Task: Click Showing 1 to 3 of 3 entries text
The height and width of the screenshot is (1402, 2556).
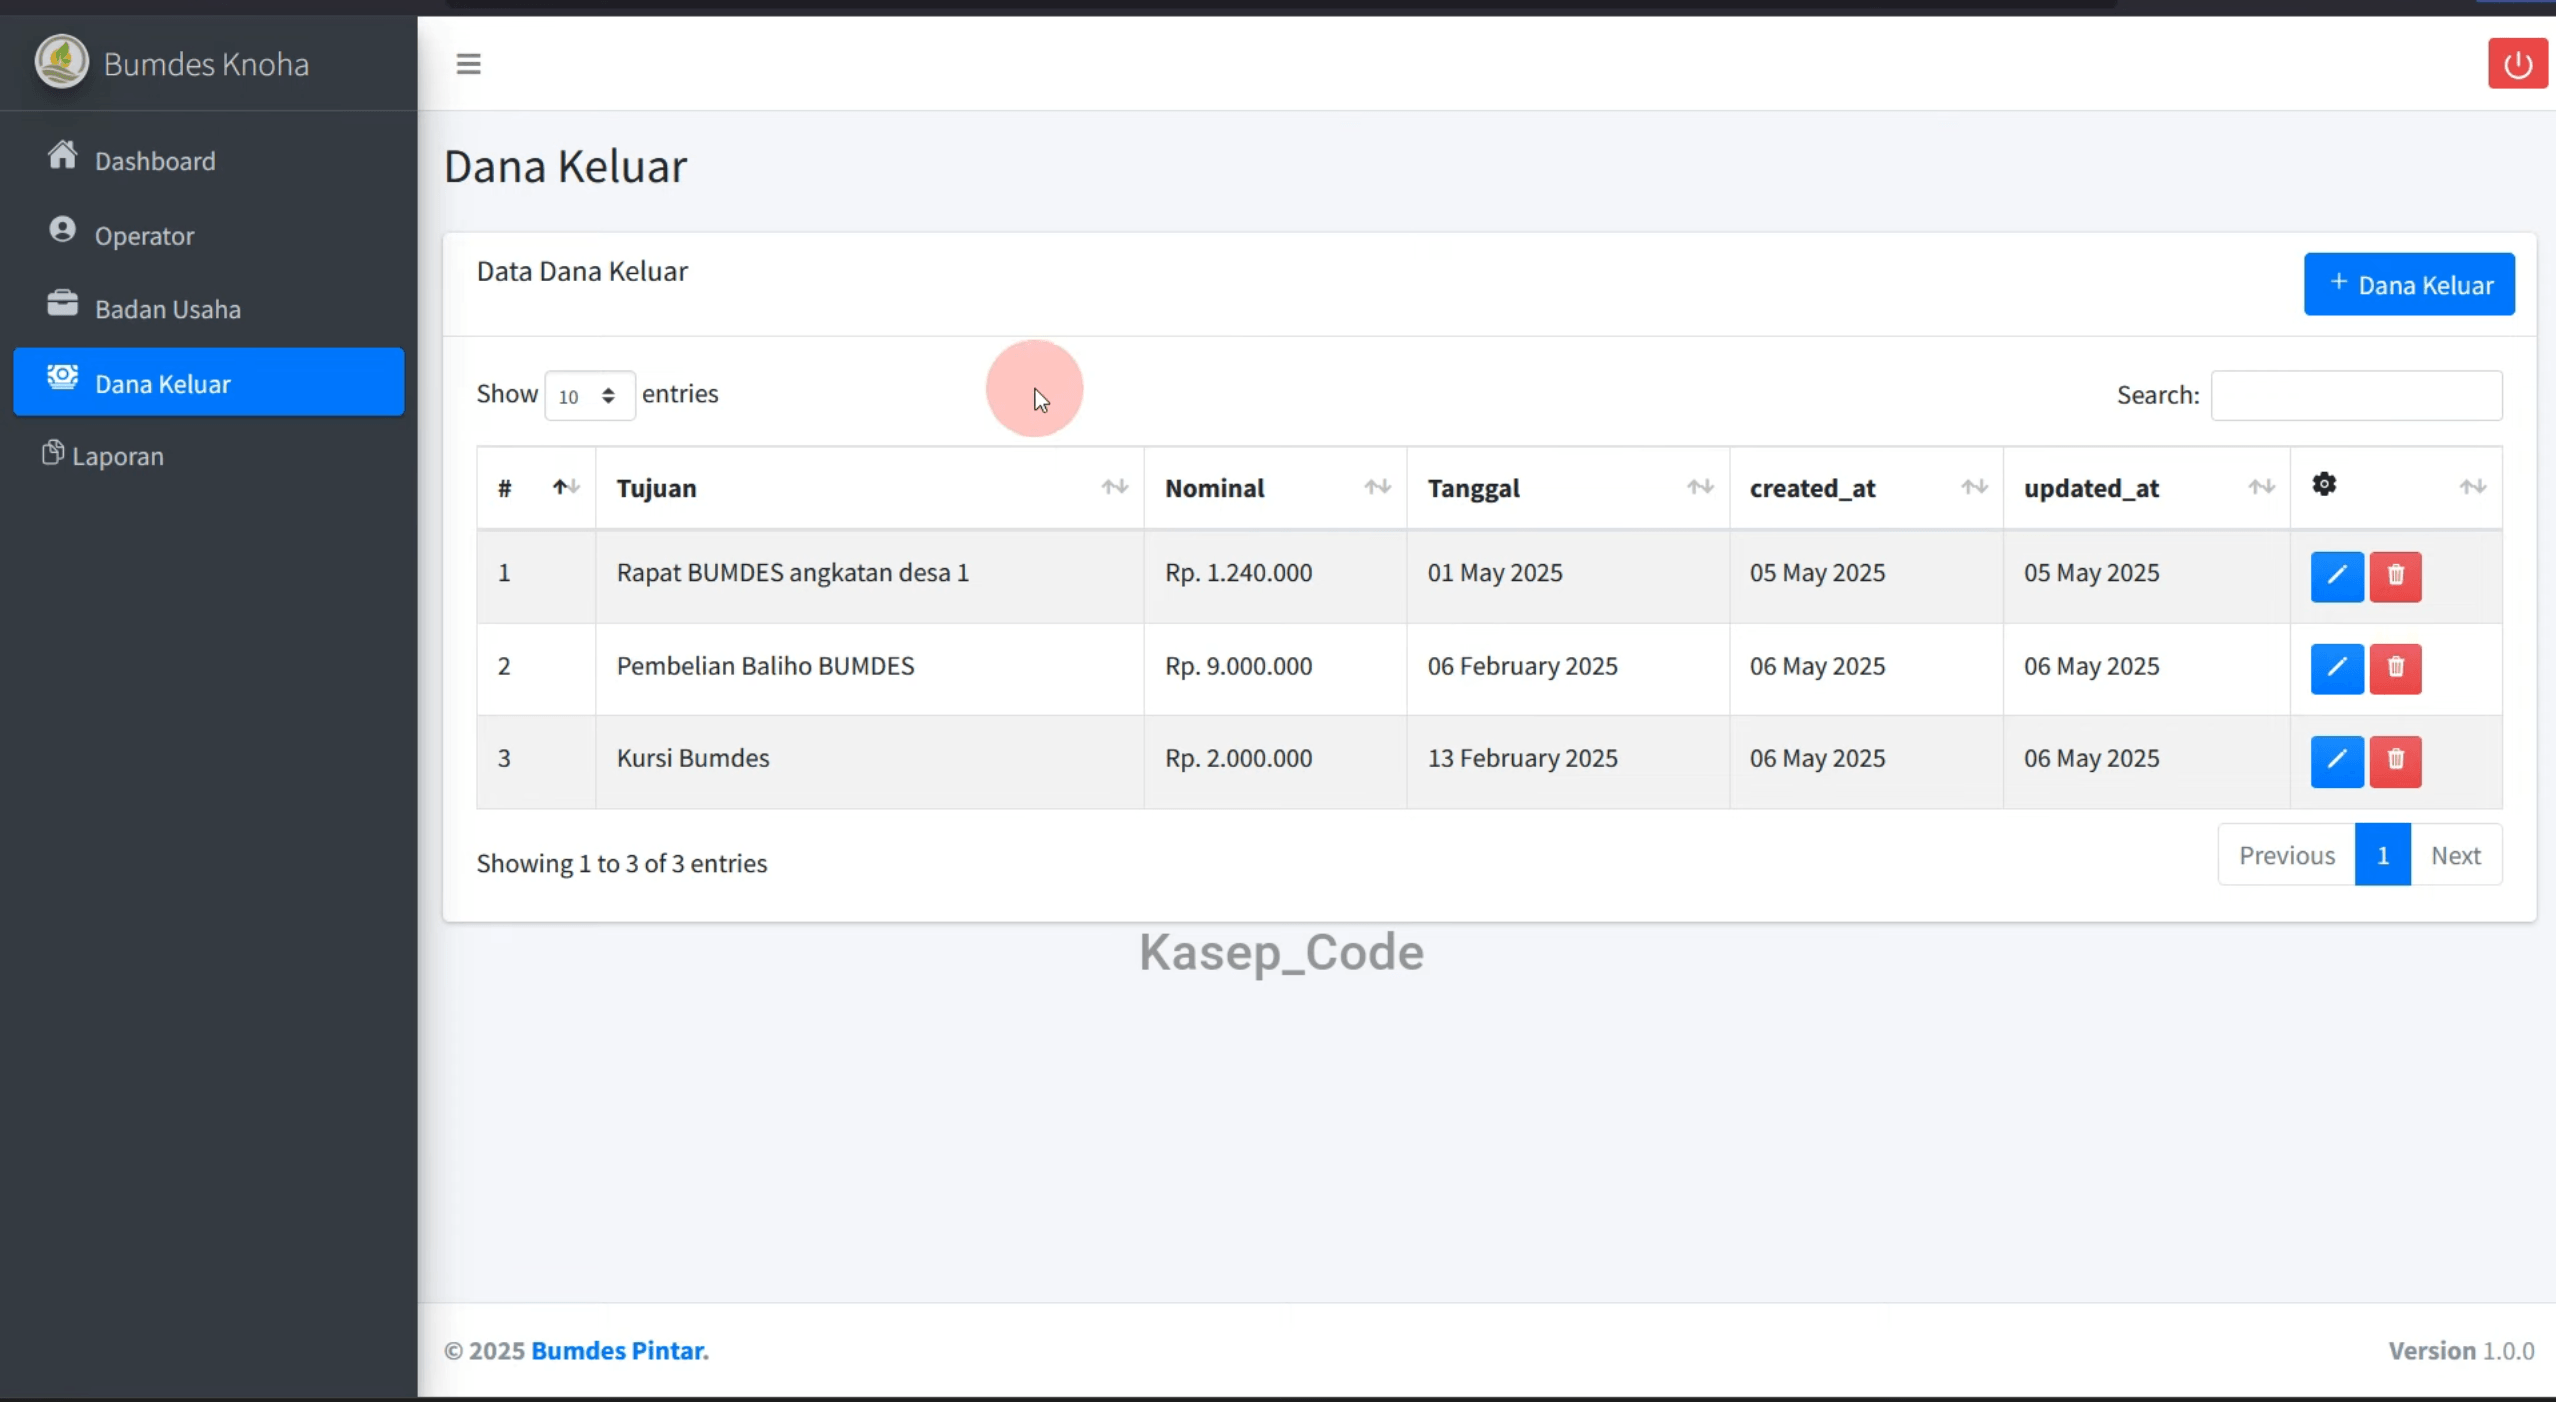Action: click(621, 863)
